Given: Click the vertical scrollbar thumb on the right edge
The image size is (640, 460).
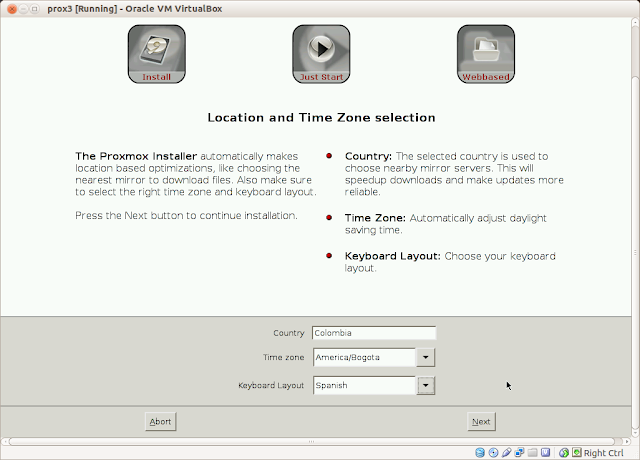Looking at the screenshot, I should click(635, 251).
